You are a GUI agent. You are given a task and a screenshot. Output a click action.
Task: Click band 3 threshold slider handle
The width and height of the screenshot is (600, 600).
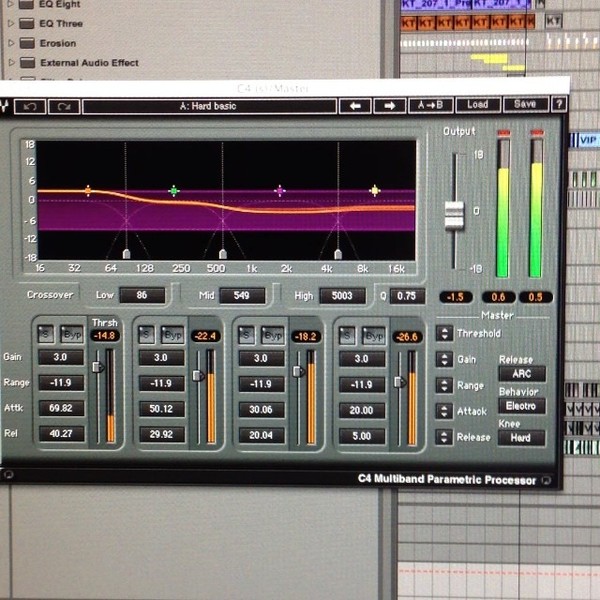(x=298, y=371)
